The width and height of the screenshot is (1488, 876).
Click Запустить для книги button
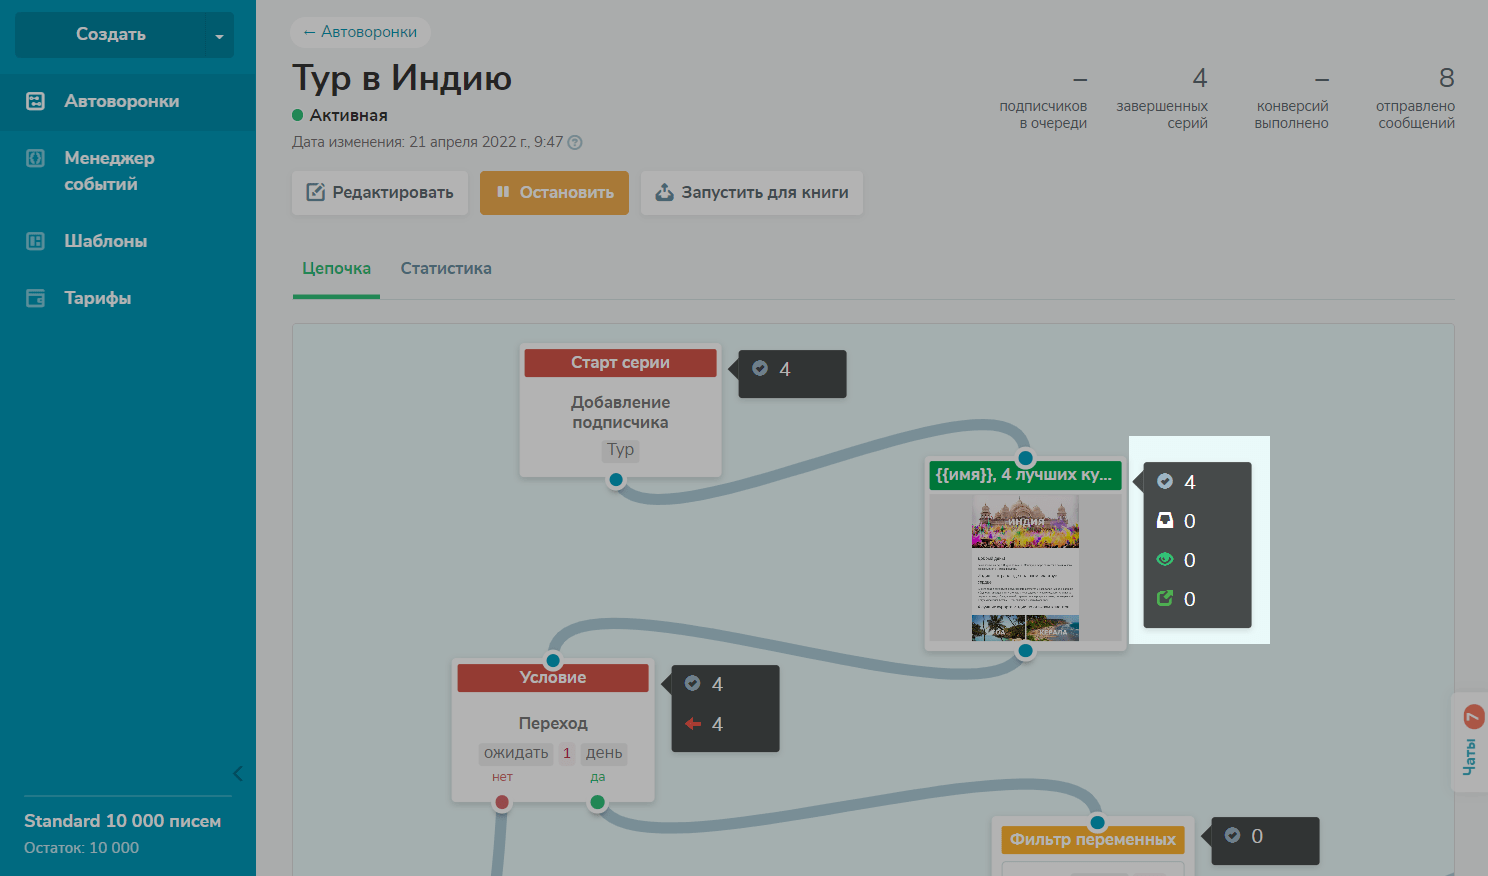coord(752,192)
